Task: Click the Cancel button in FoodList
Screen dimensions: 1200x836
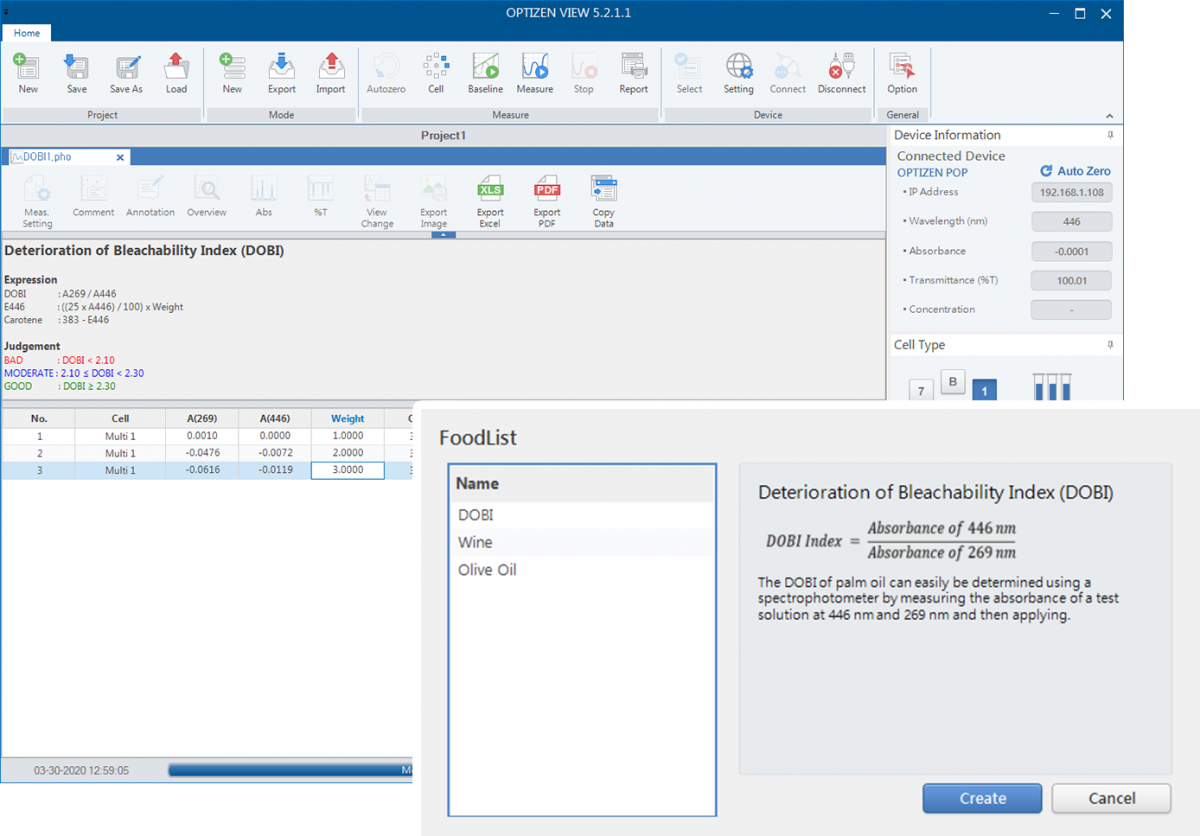Action: click(x=1111, y=798)
